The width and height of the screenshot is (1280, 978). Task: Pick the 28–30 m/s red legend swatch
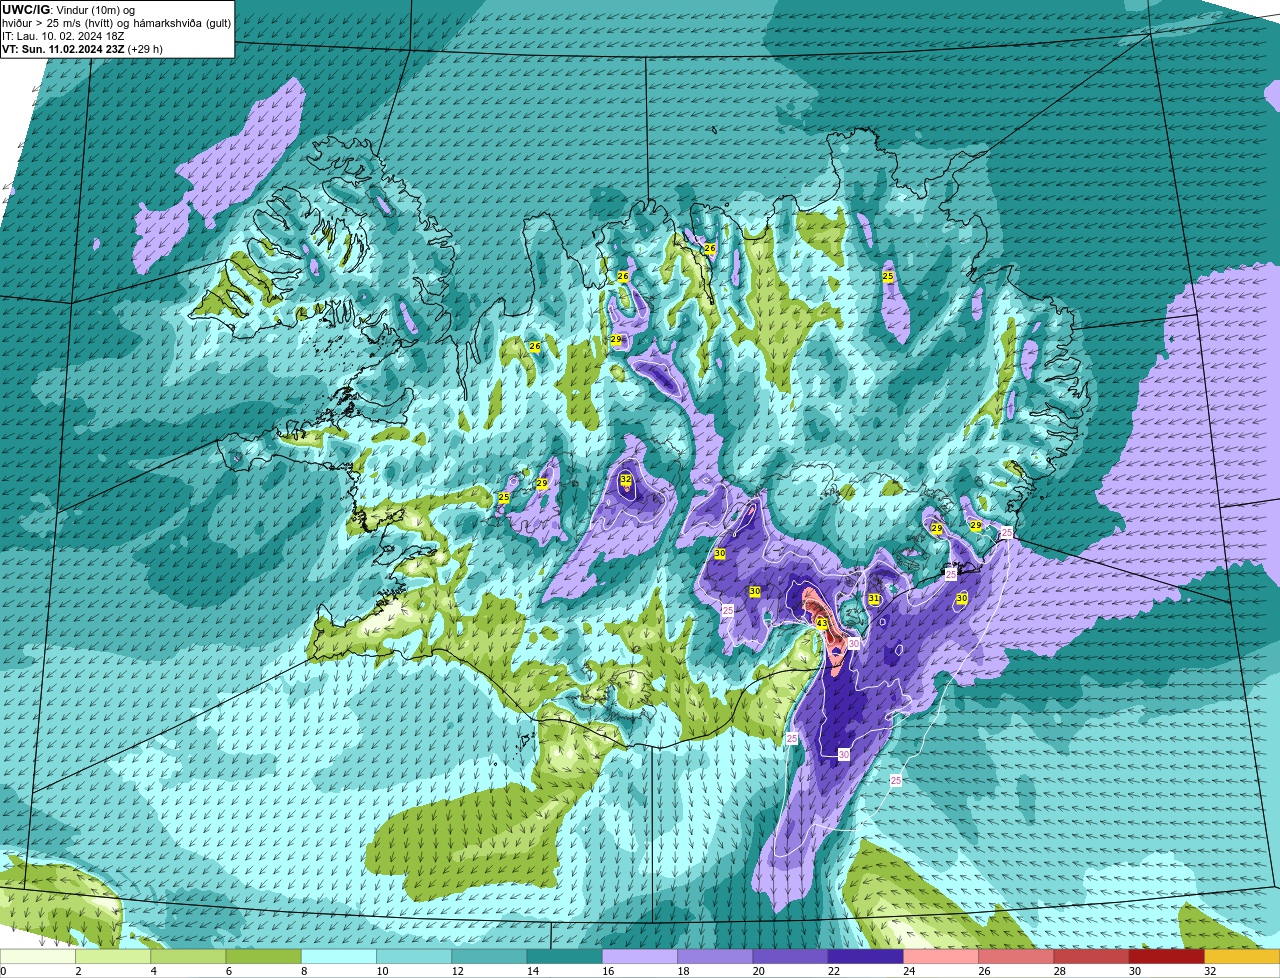tap(1091, 957)
